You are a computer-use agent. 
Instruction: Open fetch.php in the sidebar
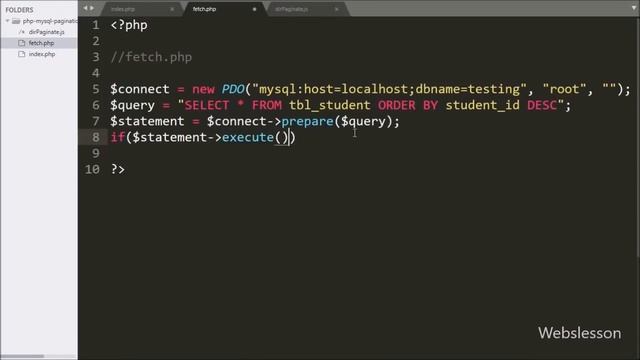[x=41, y=43]
